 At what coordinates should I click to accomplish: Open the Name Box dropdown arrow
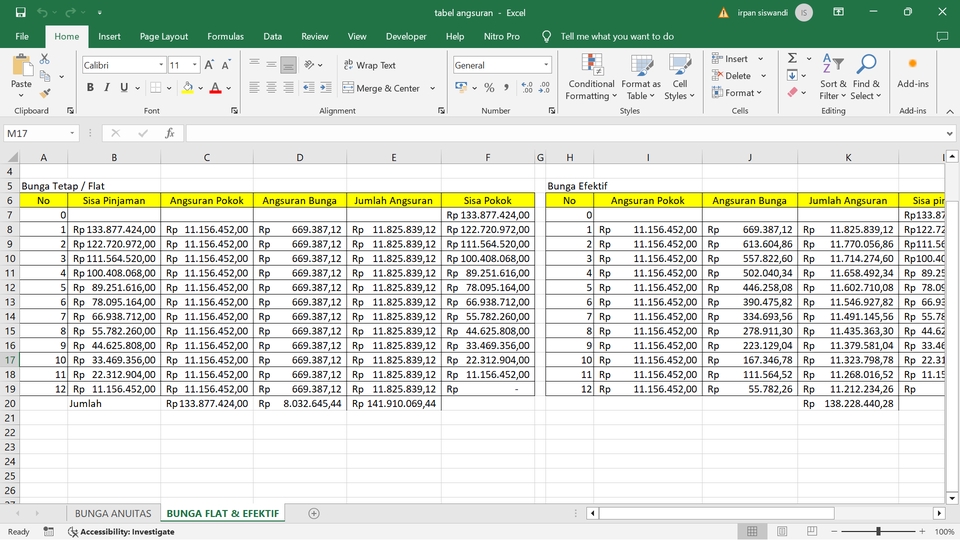click(73, 133)
